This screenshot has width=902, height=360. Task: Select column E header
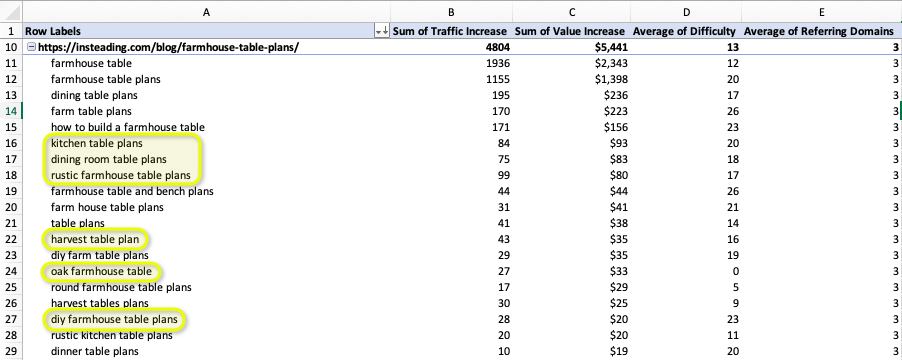click(821, 12)
